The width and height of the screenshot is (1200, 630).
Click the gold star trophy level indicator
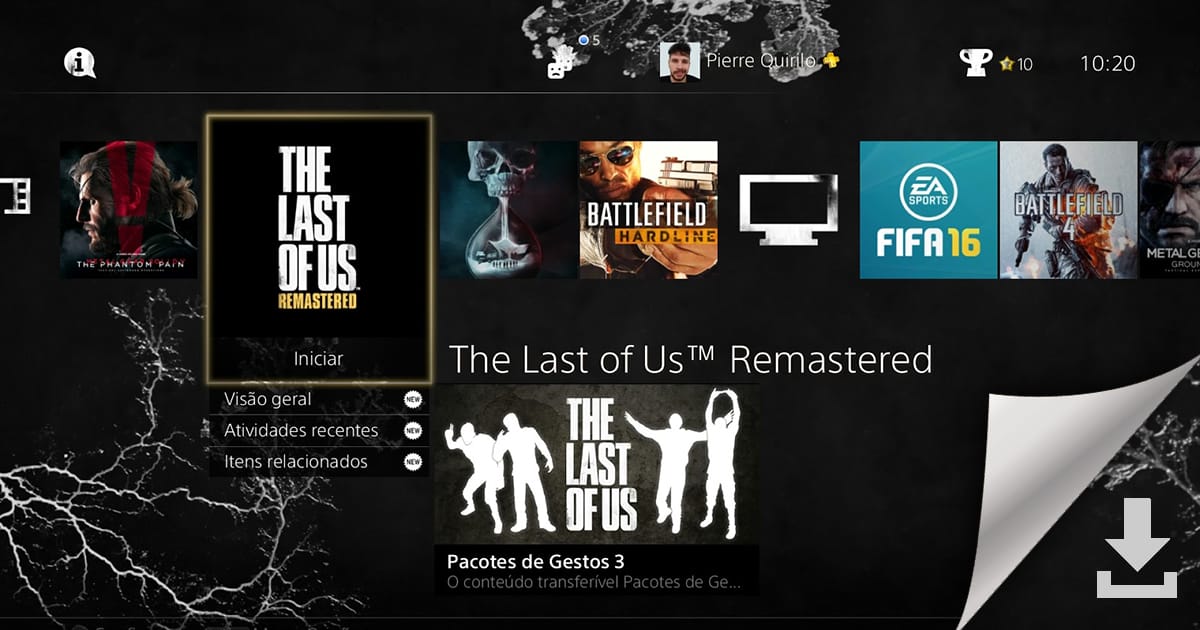click(x=1007, y=64)
